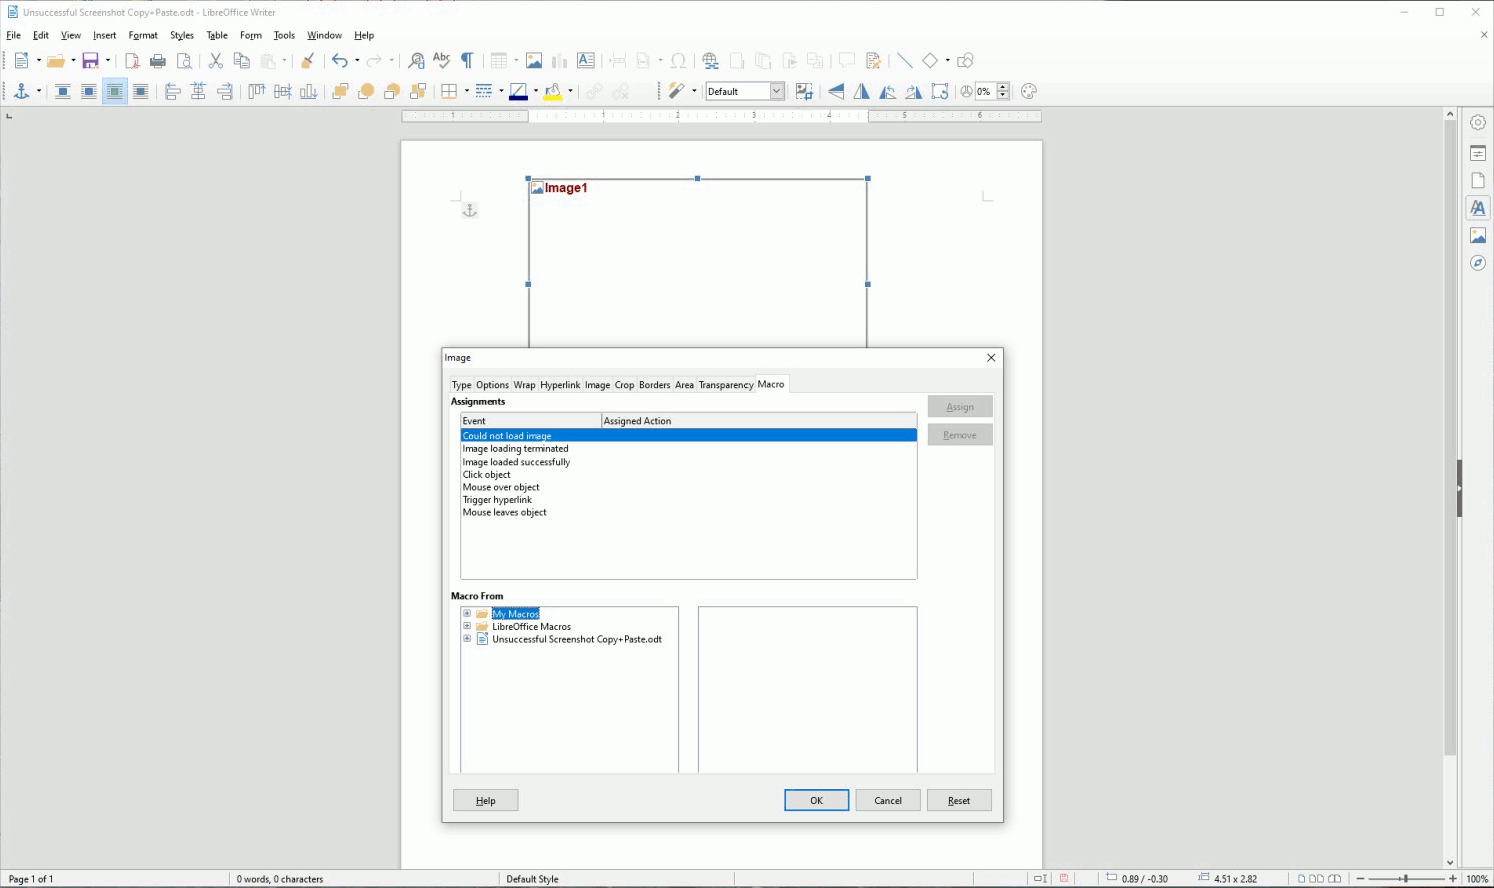Click the Insert Text Box icon
Image resolution: width=1494 pixels, height=888 pixels.
point(586,61)
